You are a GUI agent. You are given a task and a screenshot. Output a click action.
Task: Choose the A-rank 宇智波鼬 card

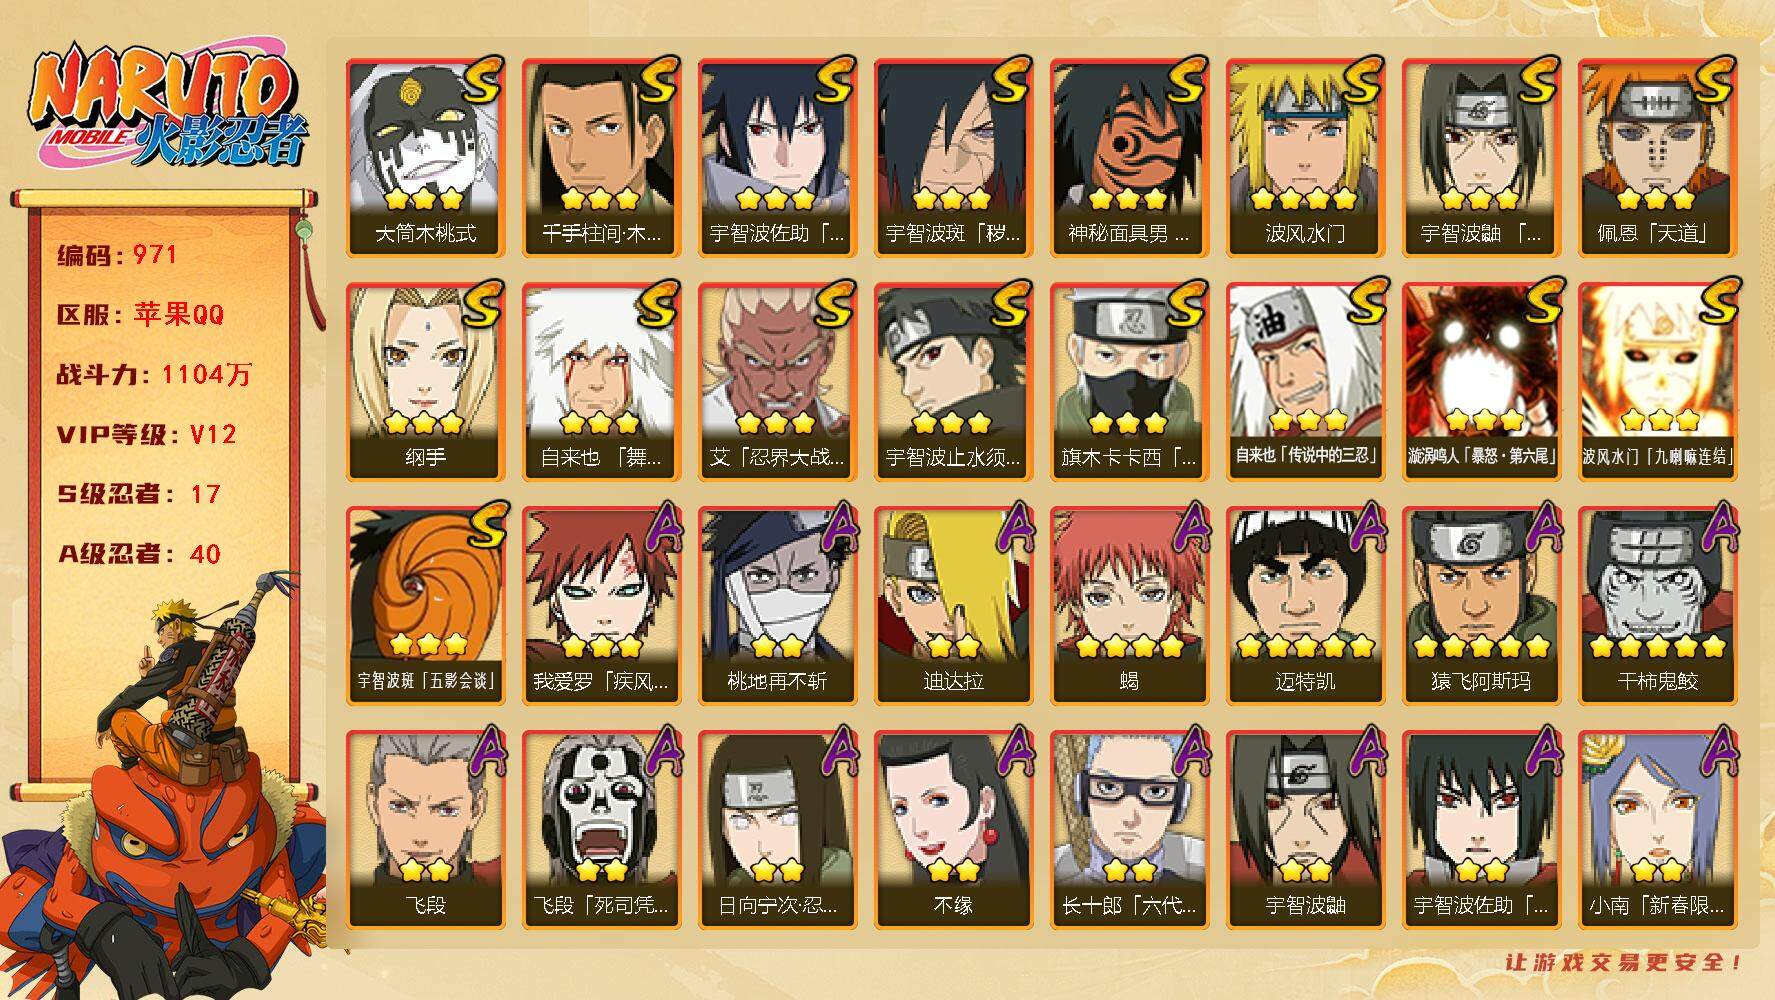1306,829
